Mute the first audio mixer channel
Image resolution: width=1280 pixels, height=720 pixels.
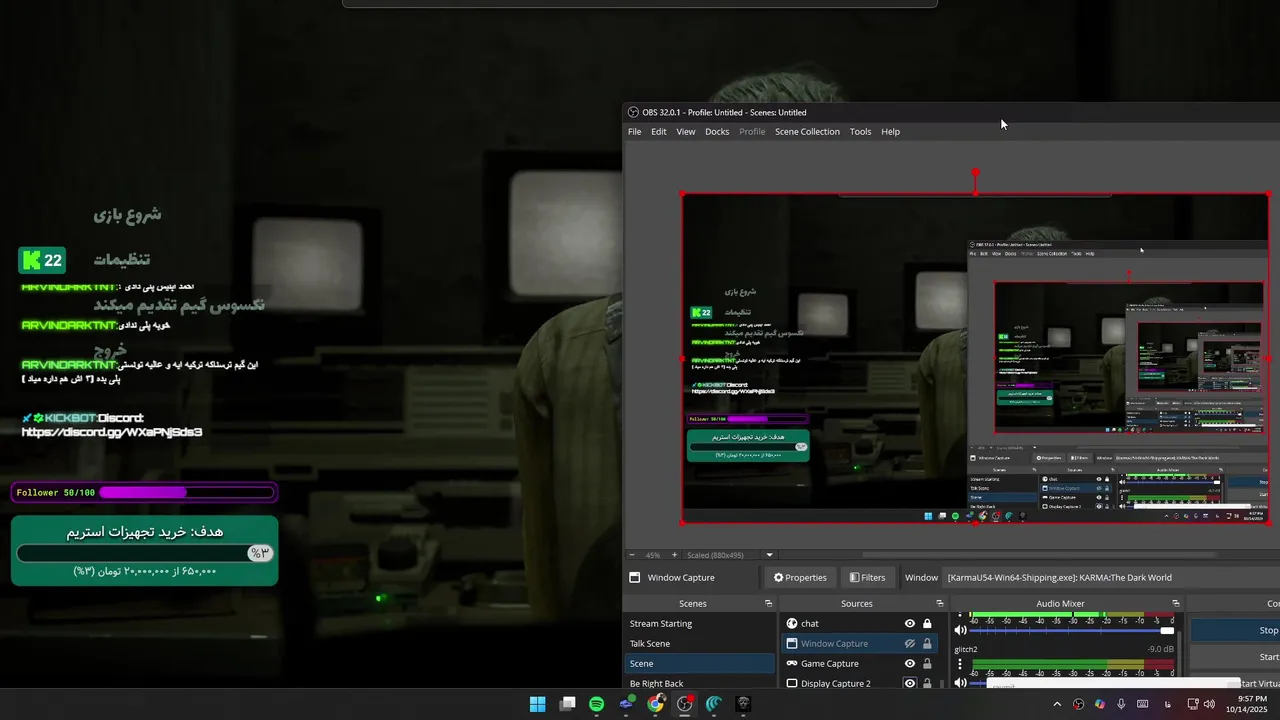tap(961, 630)
